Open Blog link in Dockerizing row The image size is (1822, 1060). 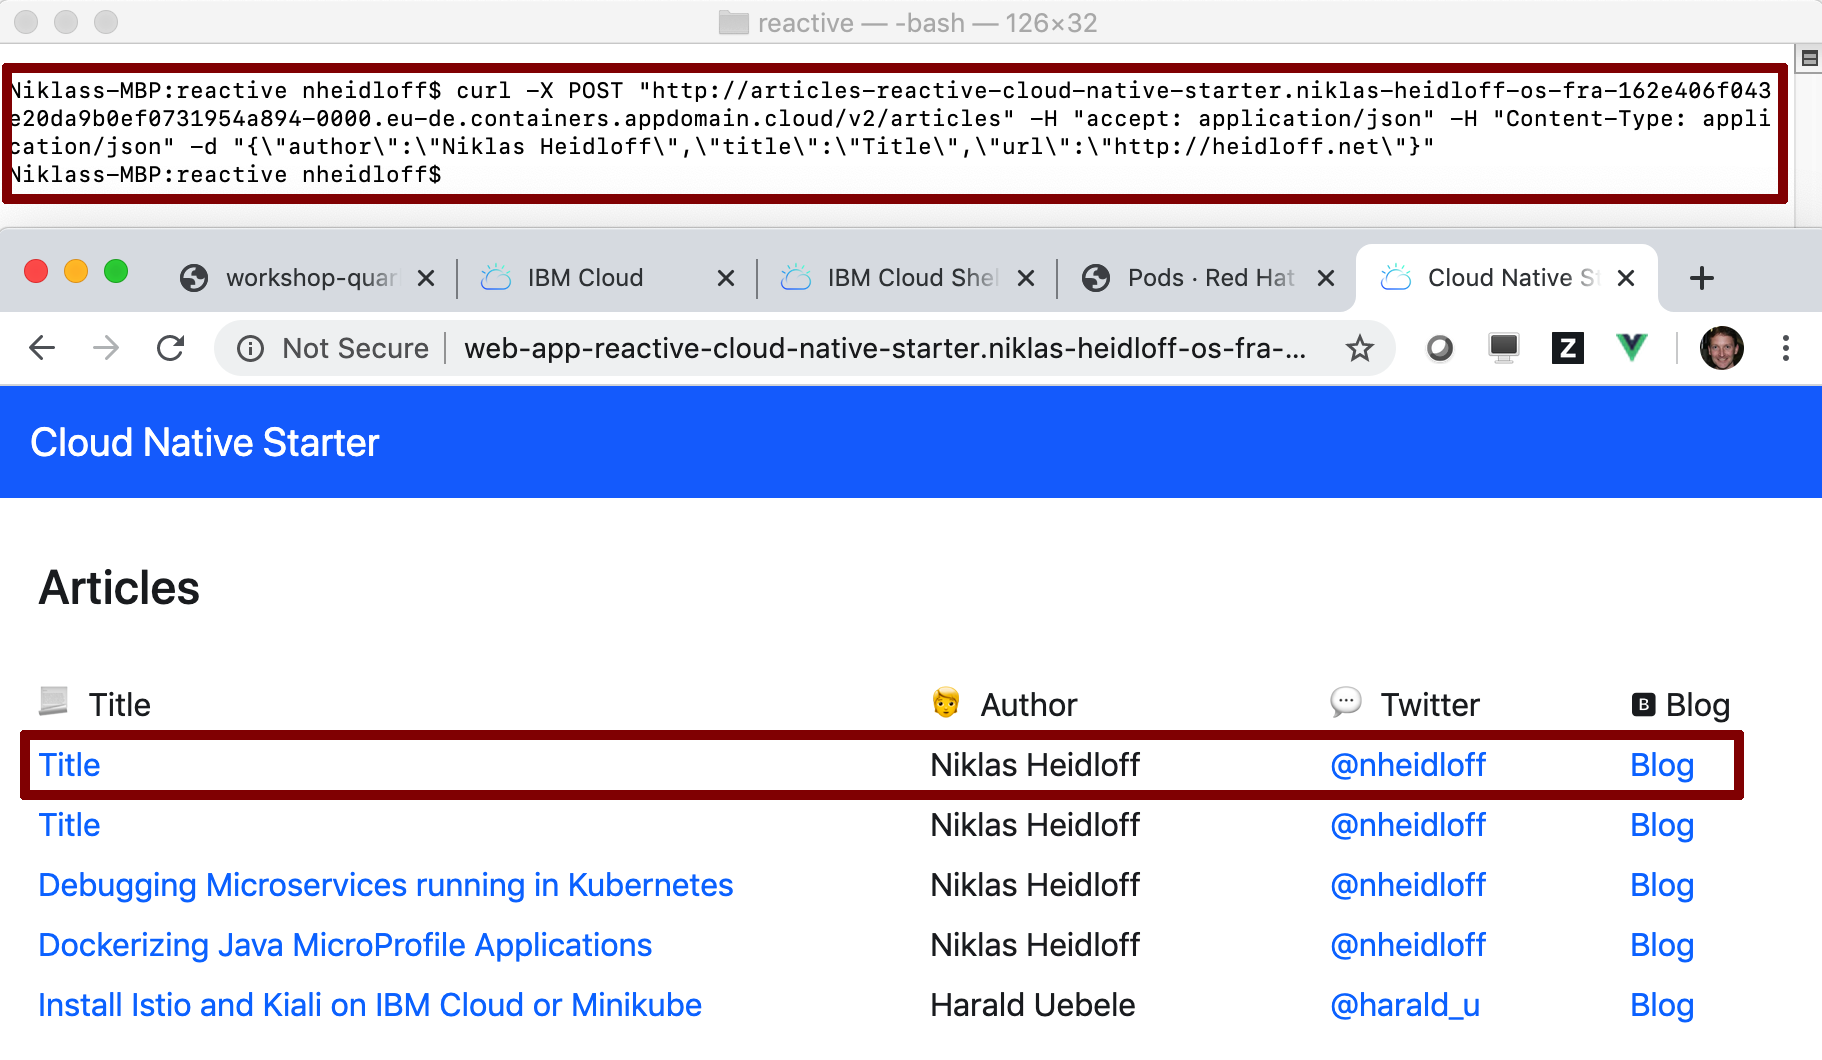(1662, 945)
